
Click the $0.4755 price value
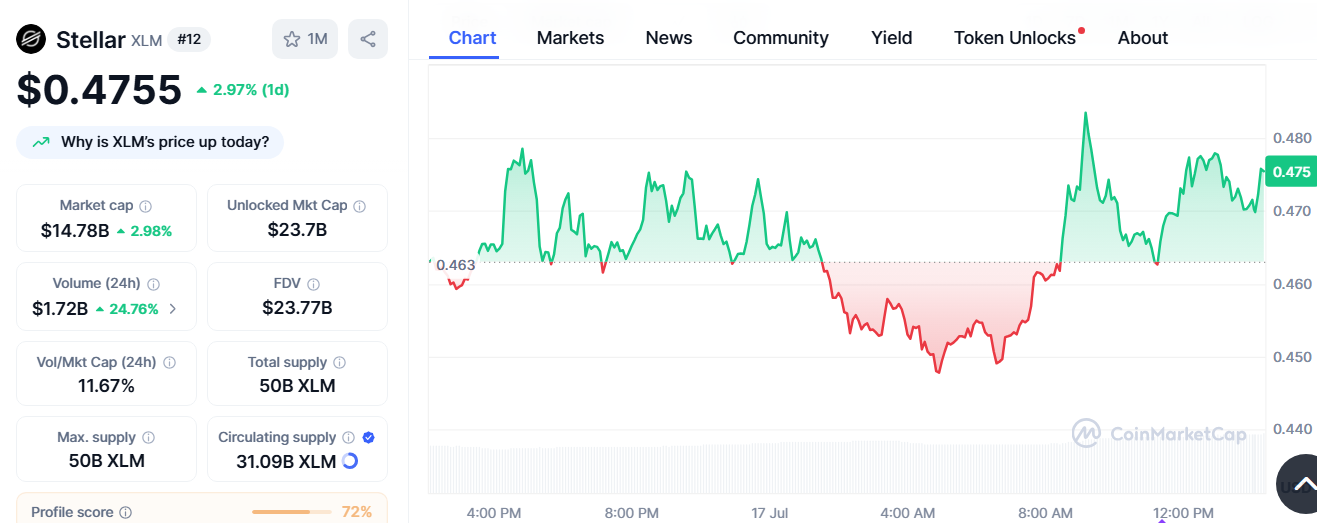[x=99, y=90]
